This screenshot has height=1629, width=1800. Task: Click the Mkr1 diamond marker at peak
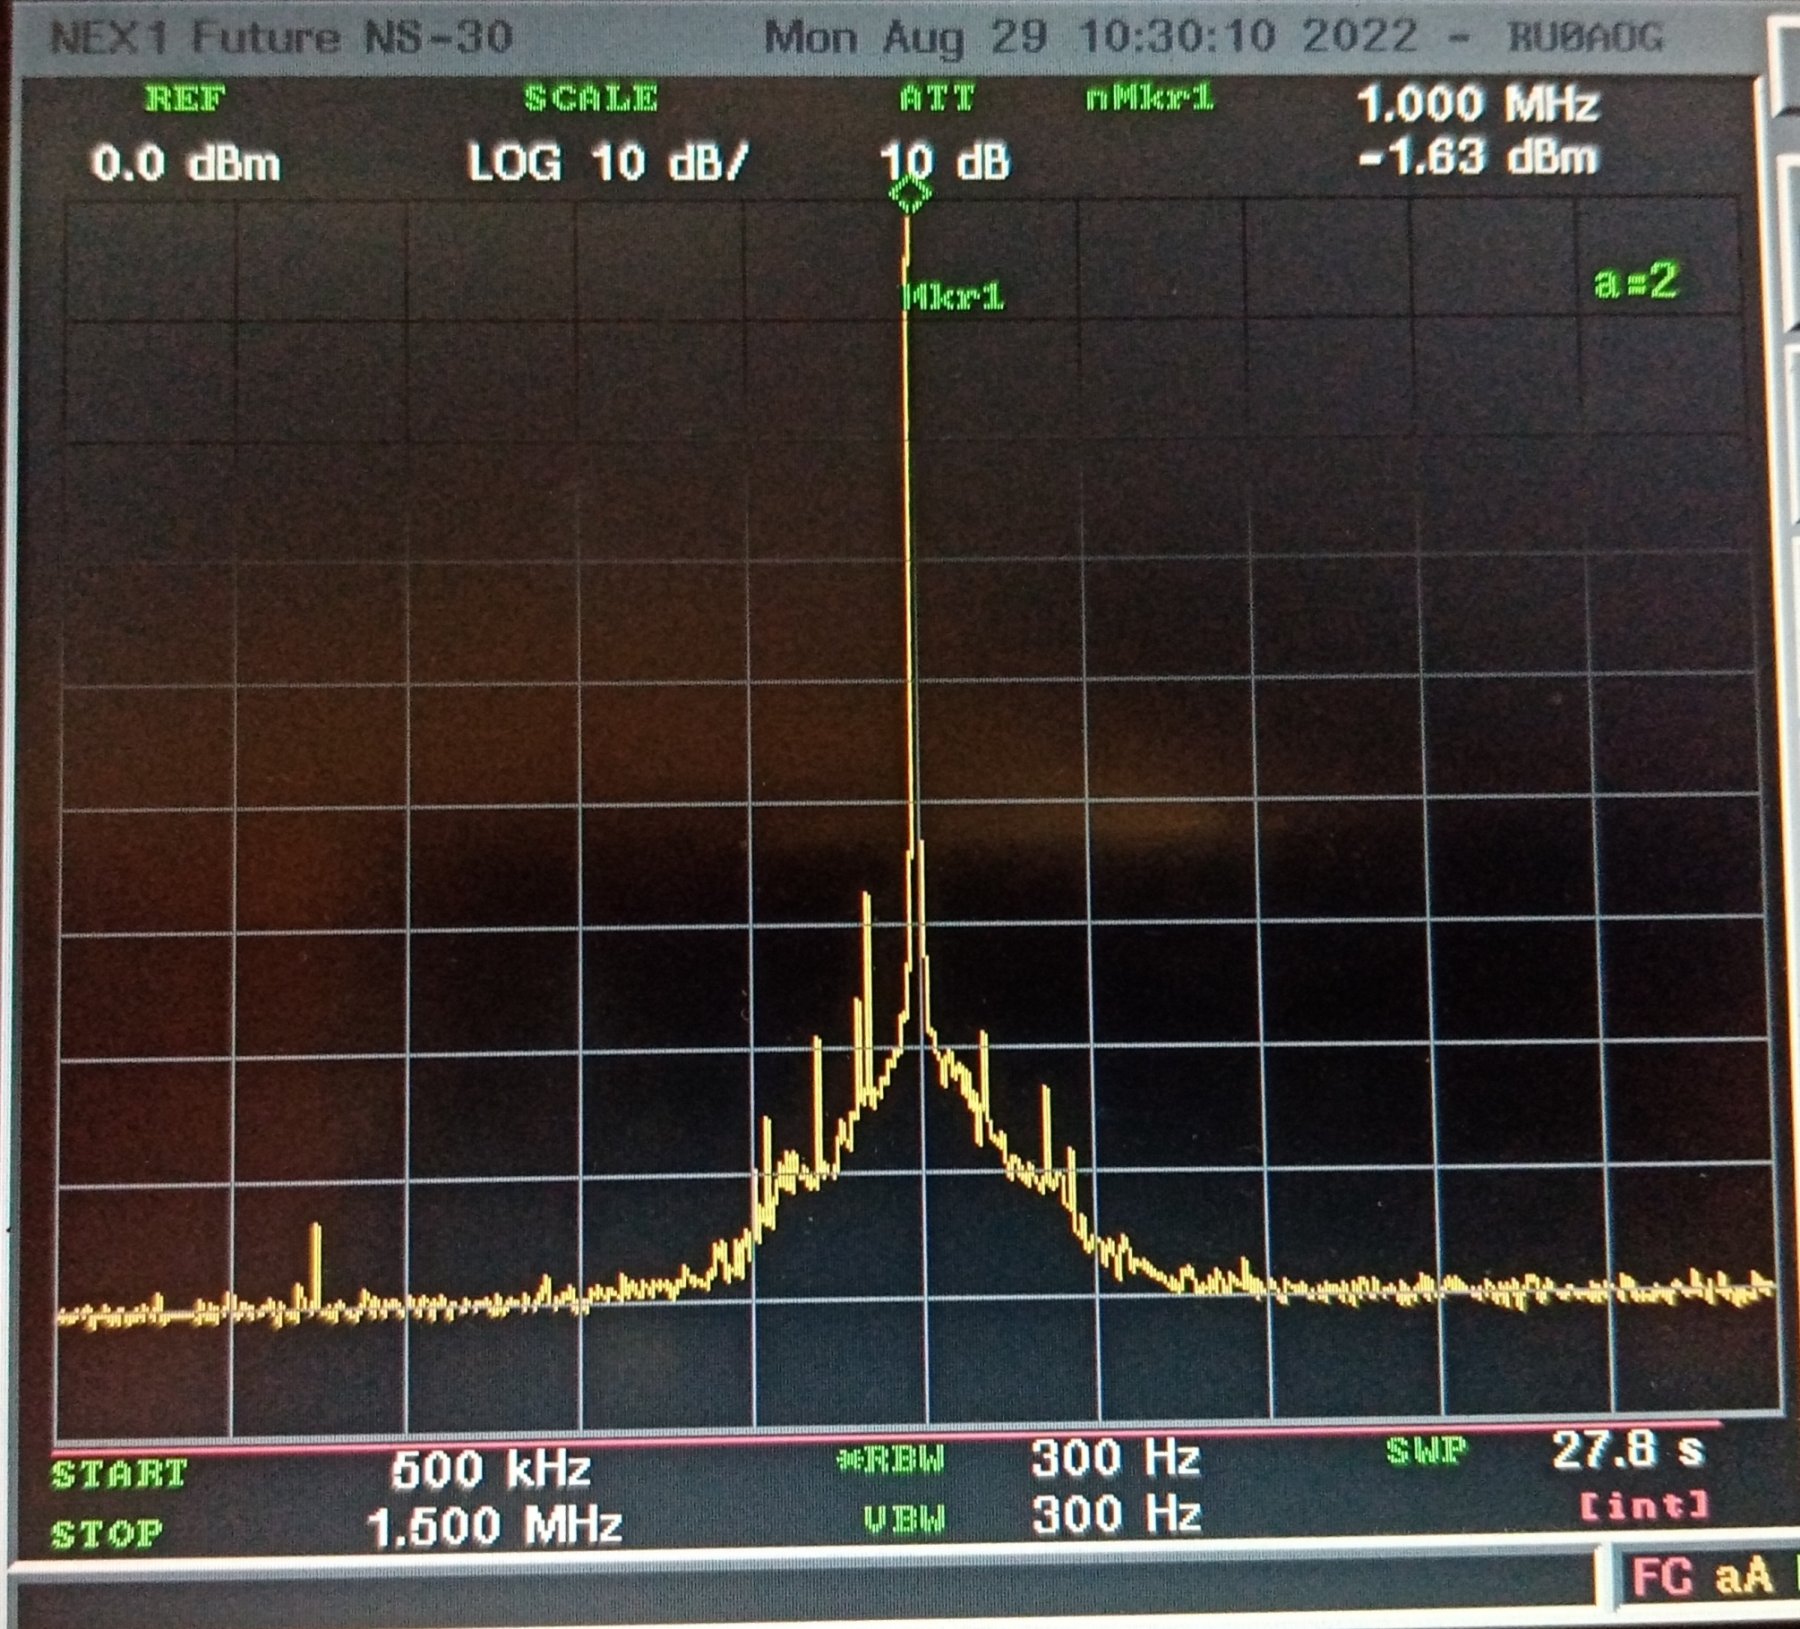(911, 194)
